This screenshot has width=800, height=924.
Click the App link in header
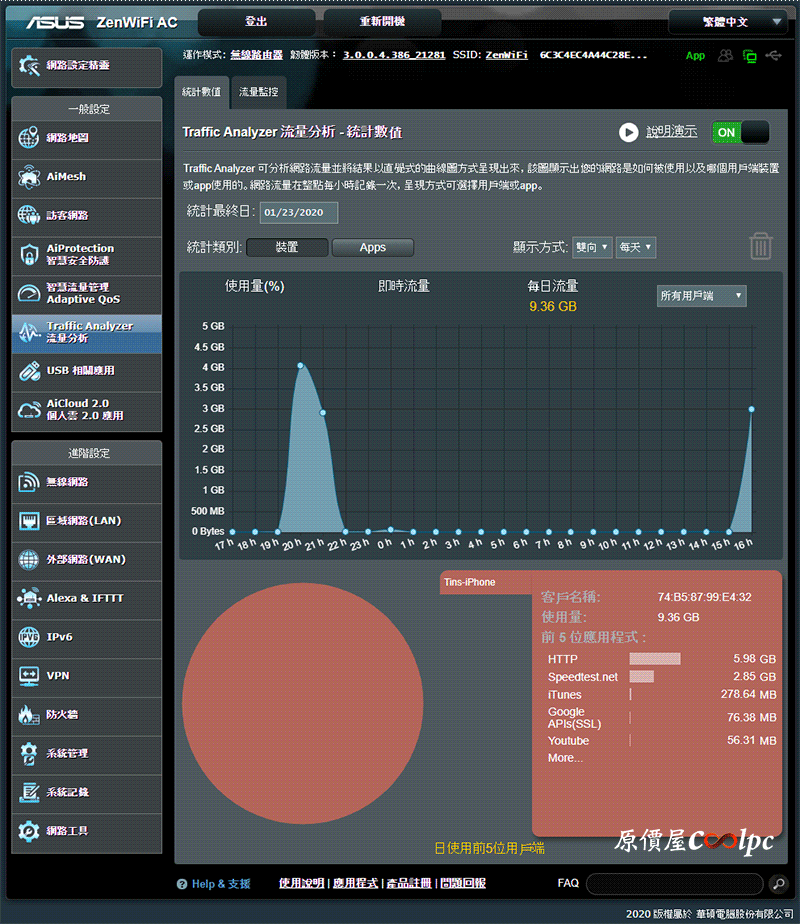pyautogui.click(x=695, y=55)
